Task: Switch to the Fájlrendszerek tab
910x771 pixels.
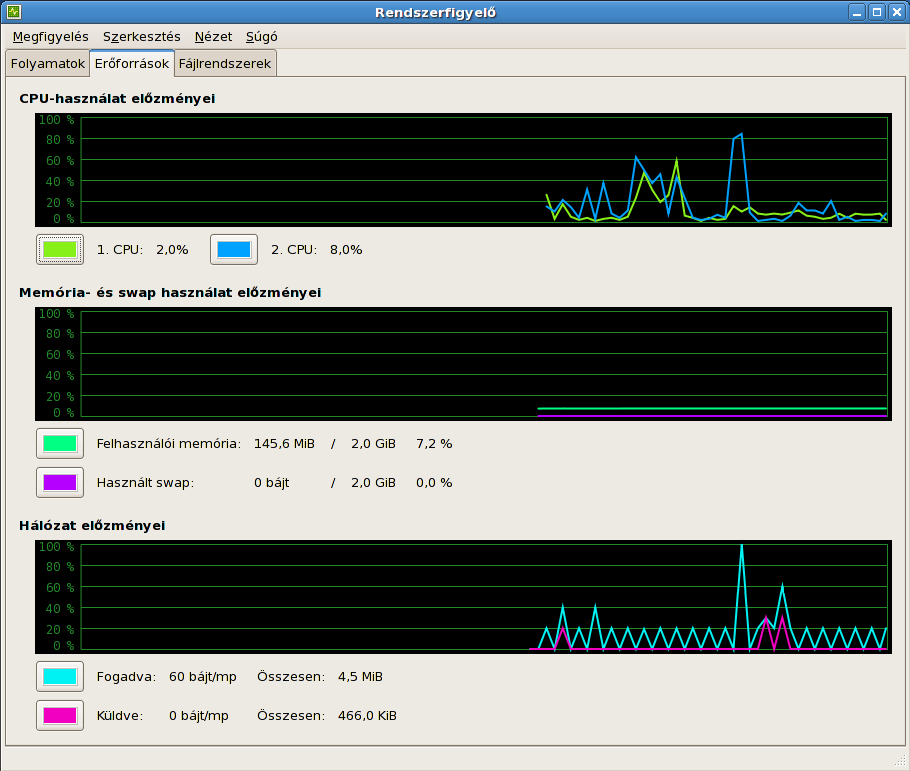Action: point(225,64)
